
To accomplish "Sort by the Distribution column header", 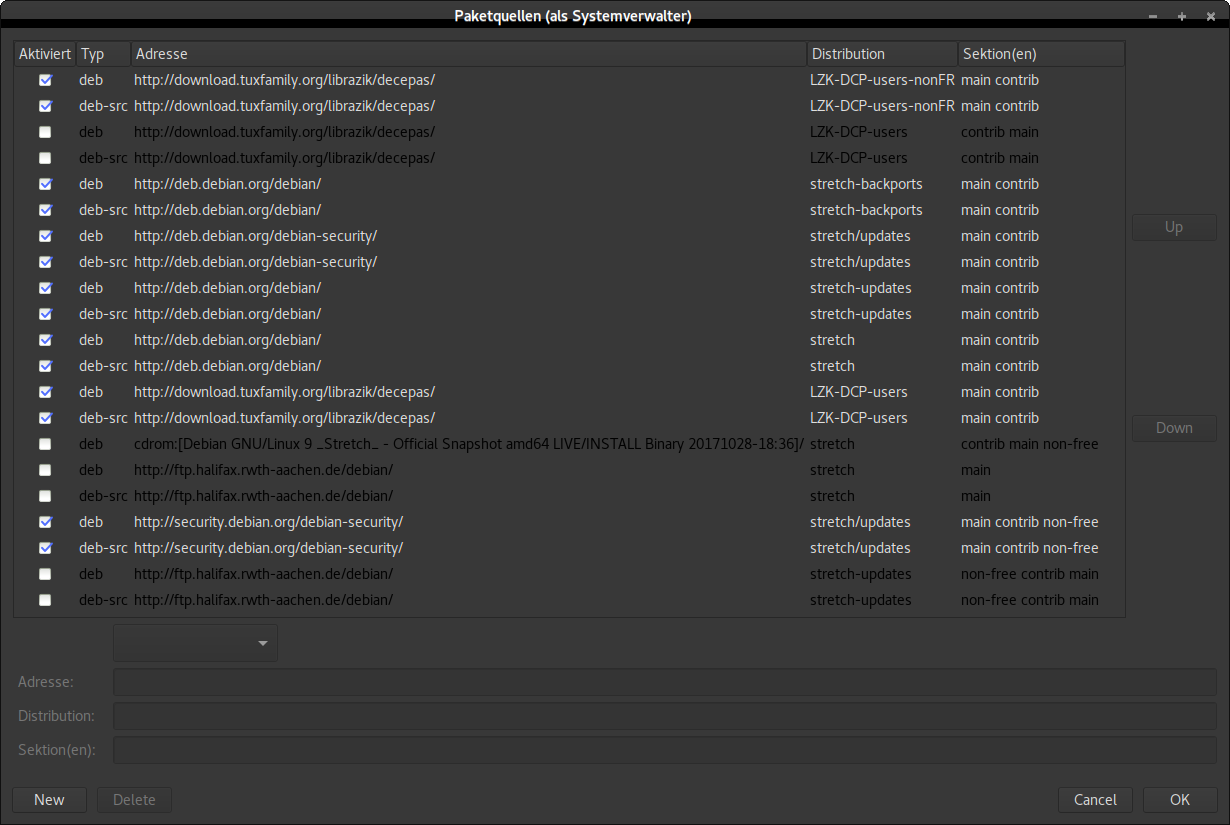I will pyautogui.click(x=882, y=54).
